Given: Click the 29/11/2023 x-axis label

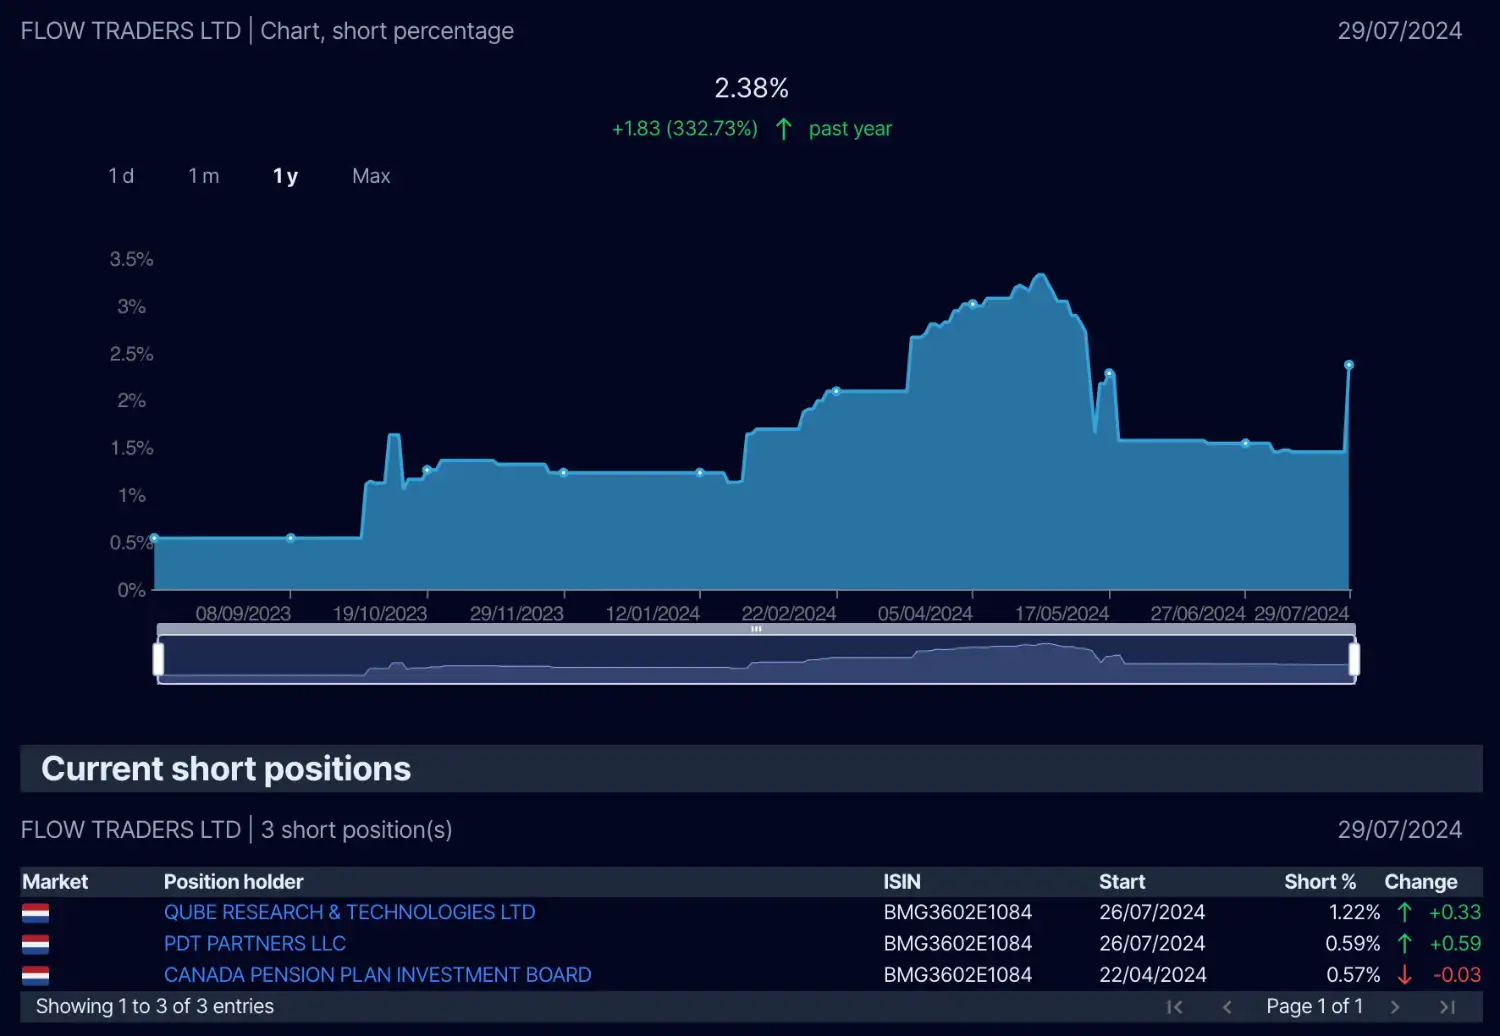Looking at the screenshot, I should pyautogui.click(x=517, y=613).
